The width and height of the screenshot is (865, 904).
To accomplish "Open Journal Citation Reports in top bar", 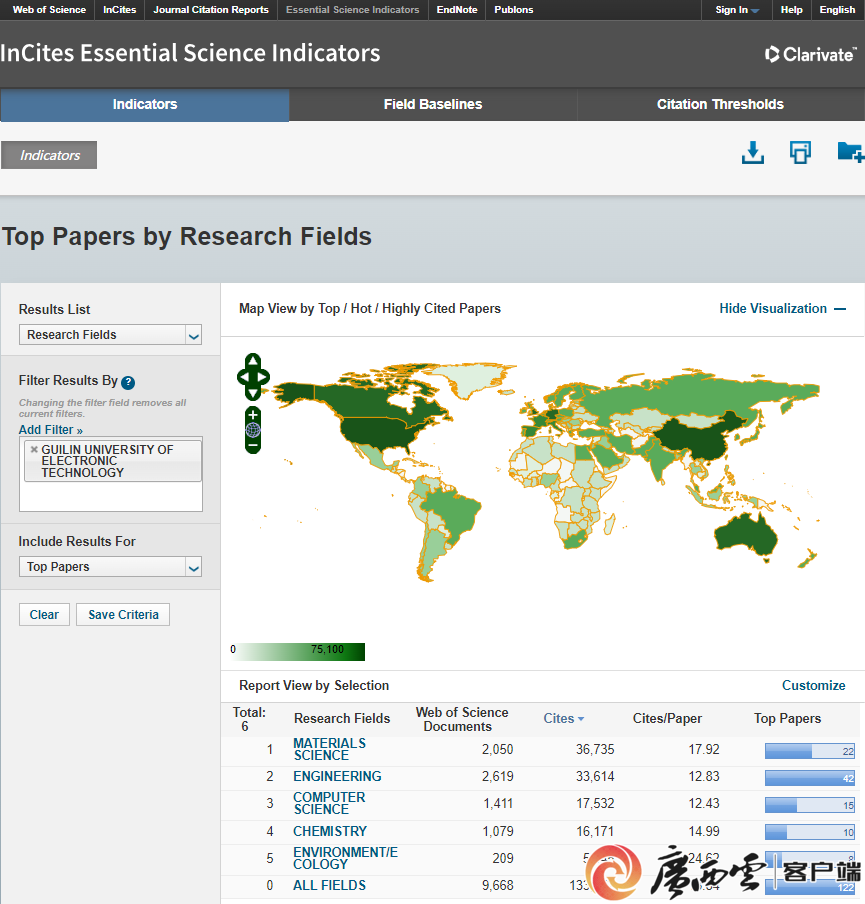I will [x=210, y=10].
